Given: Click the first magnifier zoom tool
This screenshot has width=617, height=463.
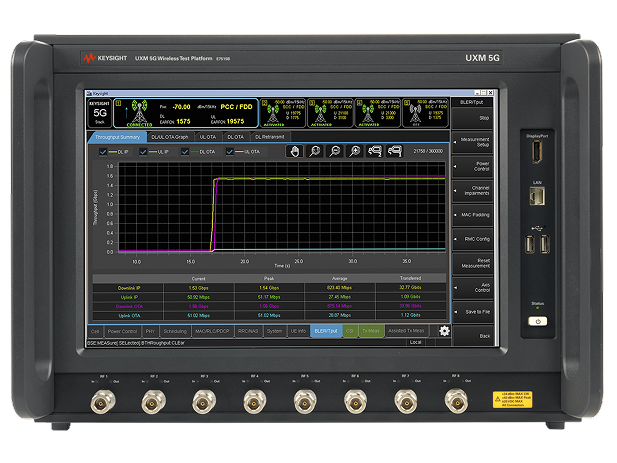Looking at the screenshot, I should (x=314, y=151).
